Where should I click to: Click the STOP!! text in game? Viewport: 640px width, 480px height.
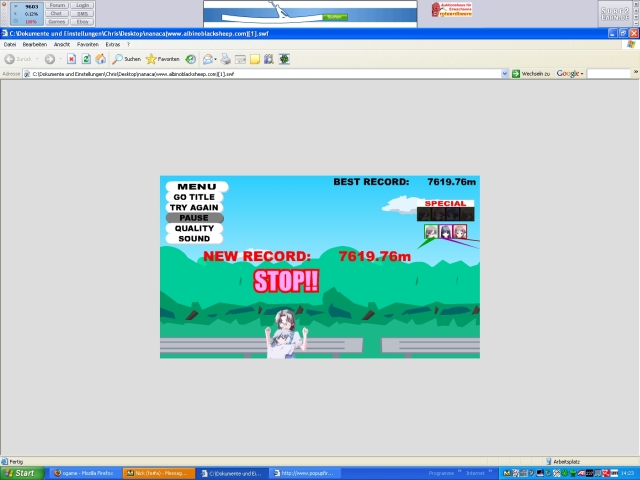pyautogui.click(x=286, y=281)
